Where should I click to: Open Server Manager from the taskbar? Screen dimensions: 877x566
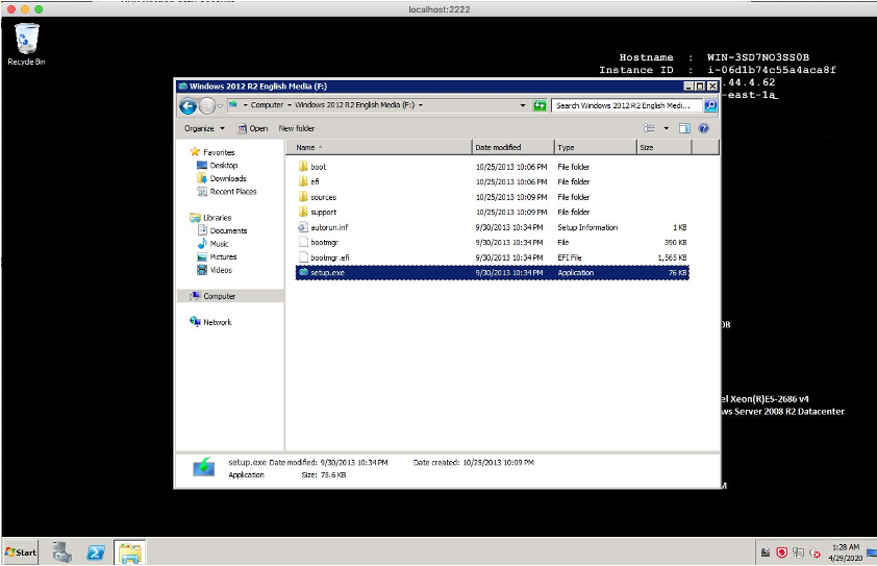pyautogui.click(x=62, y=553)
